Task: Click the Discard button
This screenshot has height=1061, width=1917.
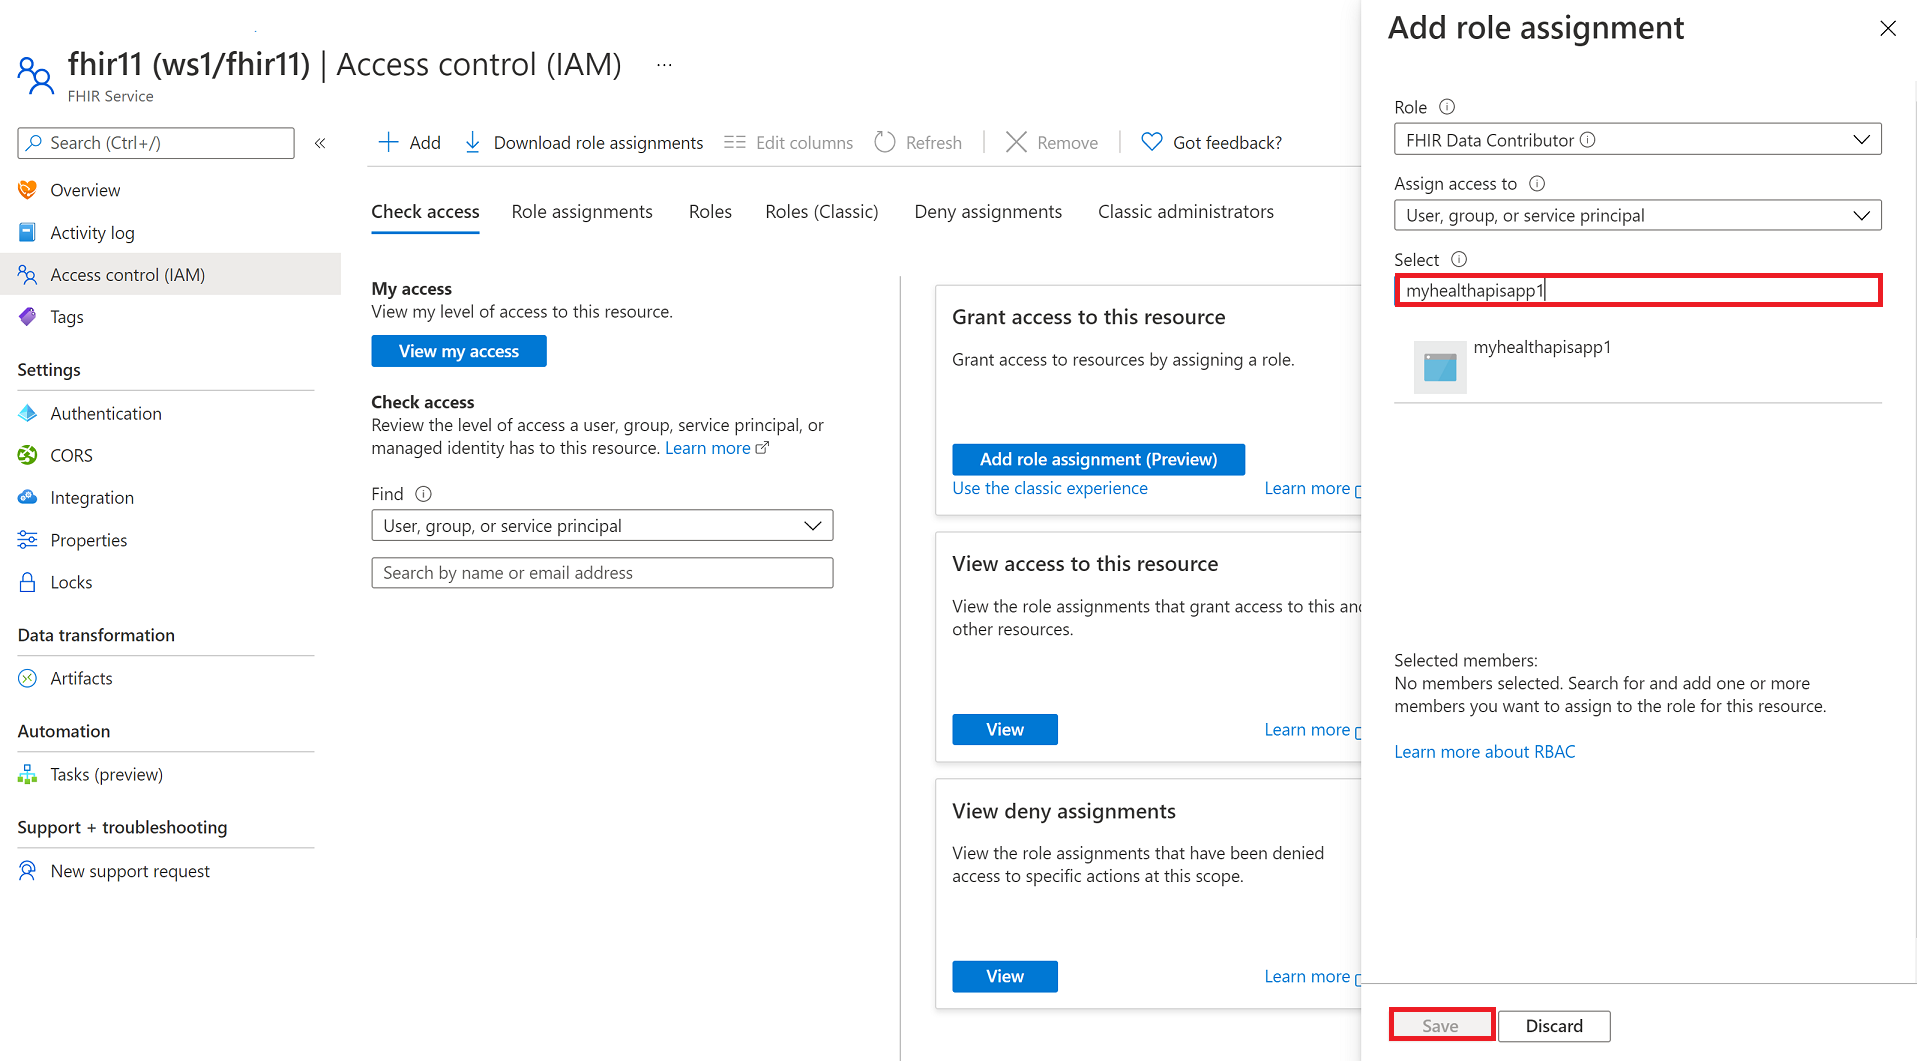Action: click(1554, 1026)
